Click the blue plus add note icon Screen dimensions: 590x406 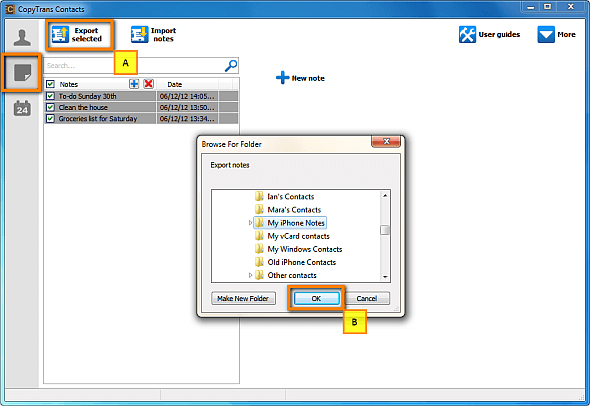coord(134,84)
